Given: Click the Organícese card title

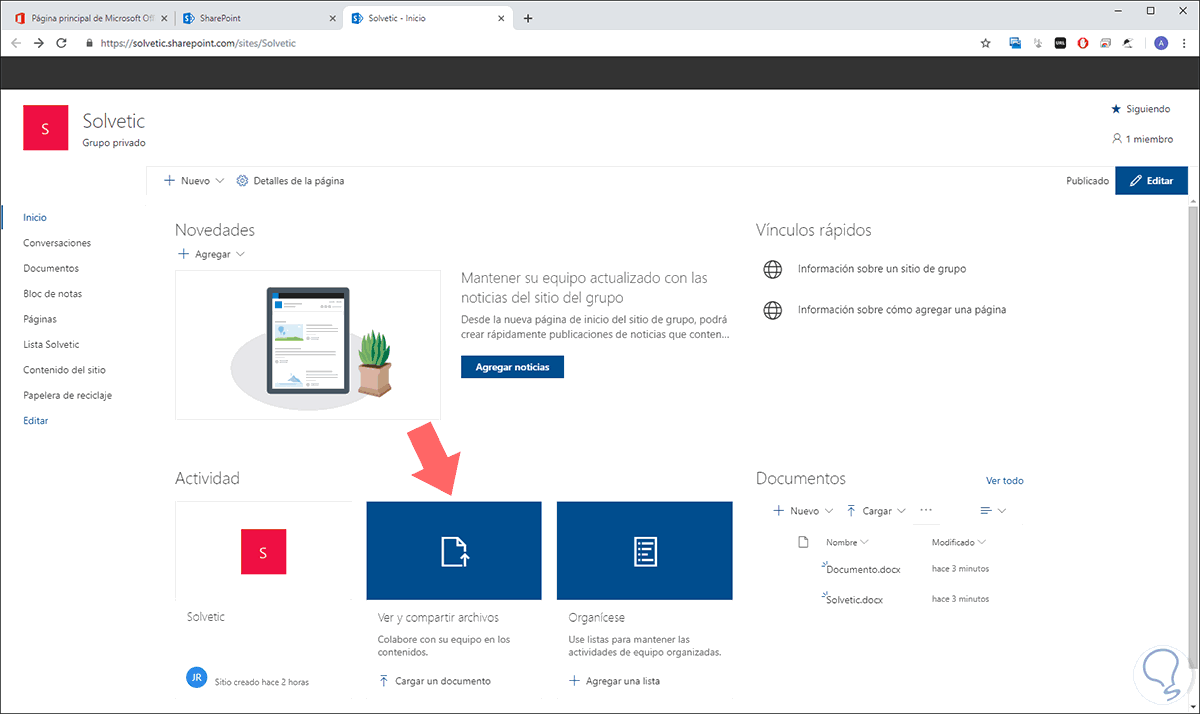Looking at the screenshot, I should pos(596,617).
